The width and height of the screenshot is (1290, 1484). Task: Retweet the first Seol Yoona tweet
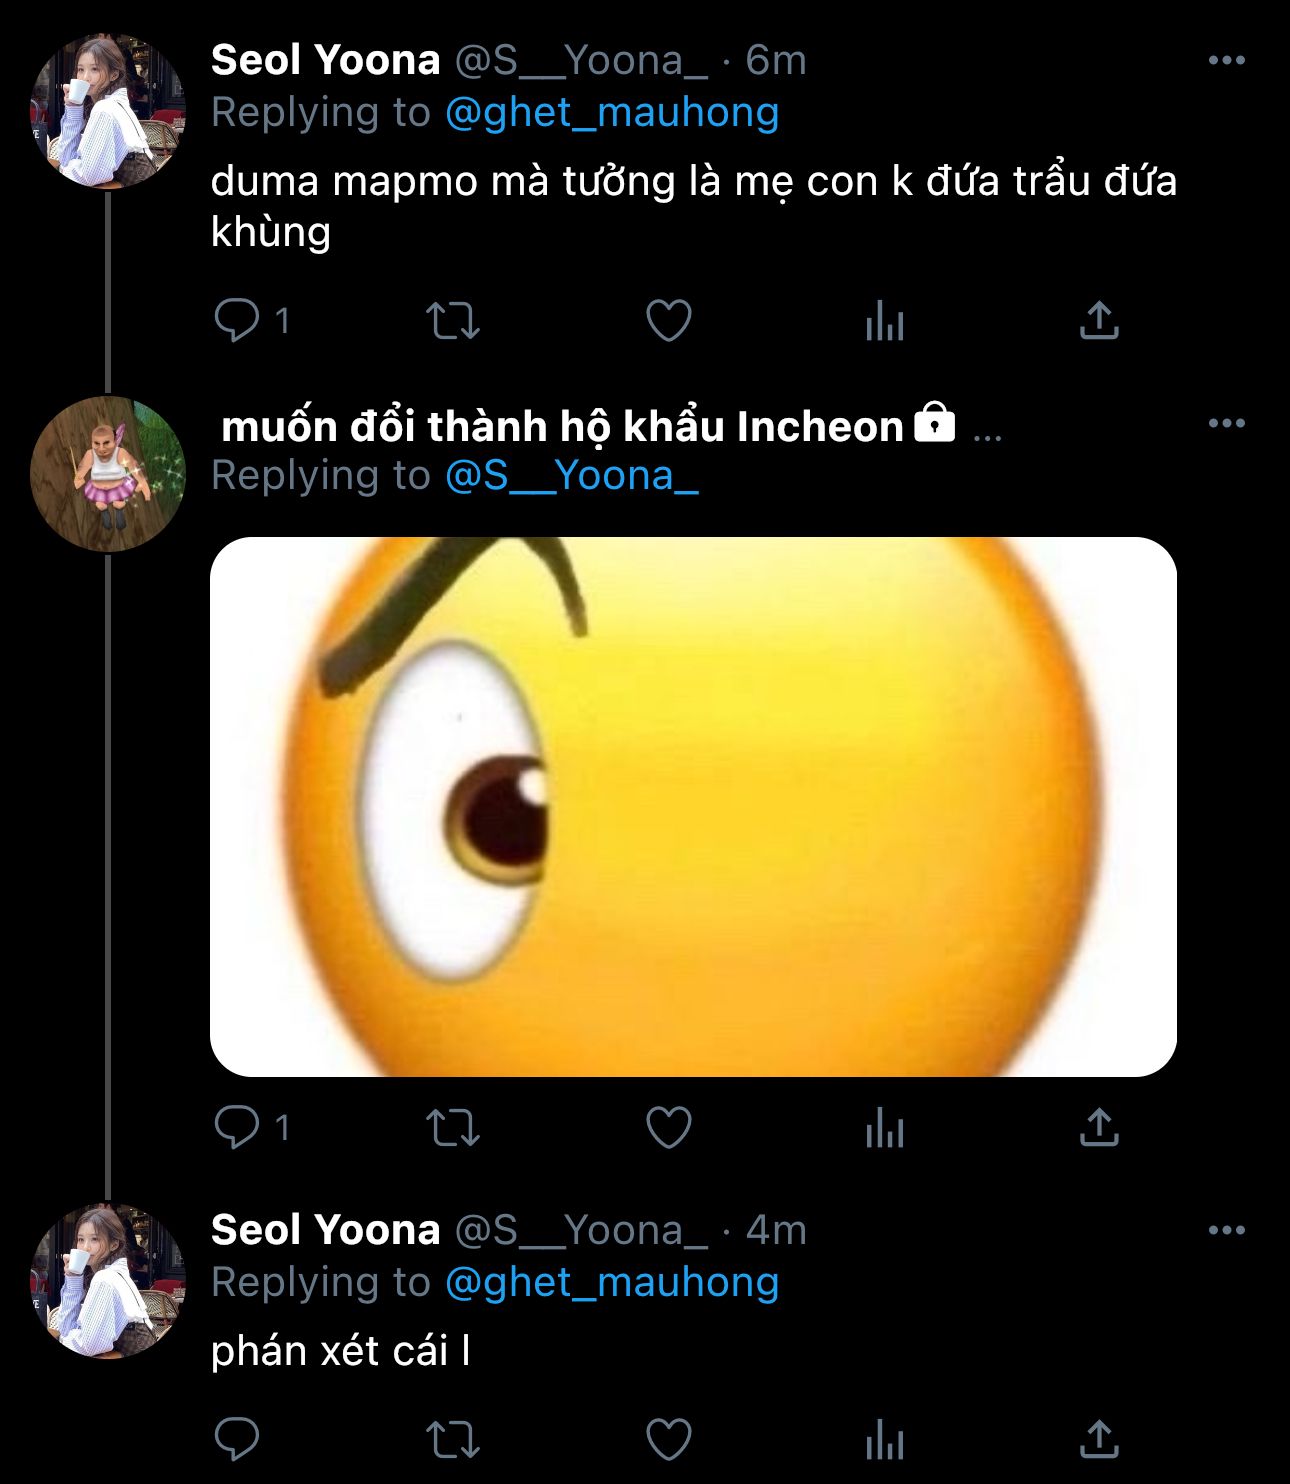[x=453, y=321]
